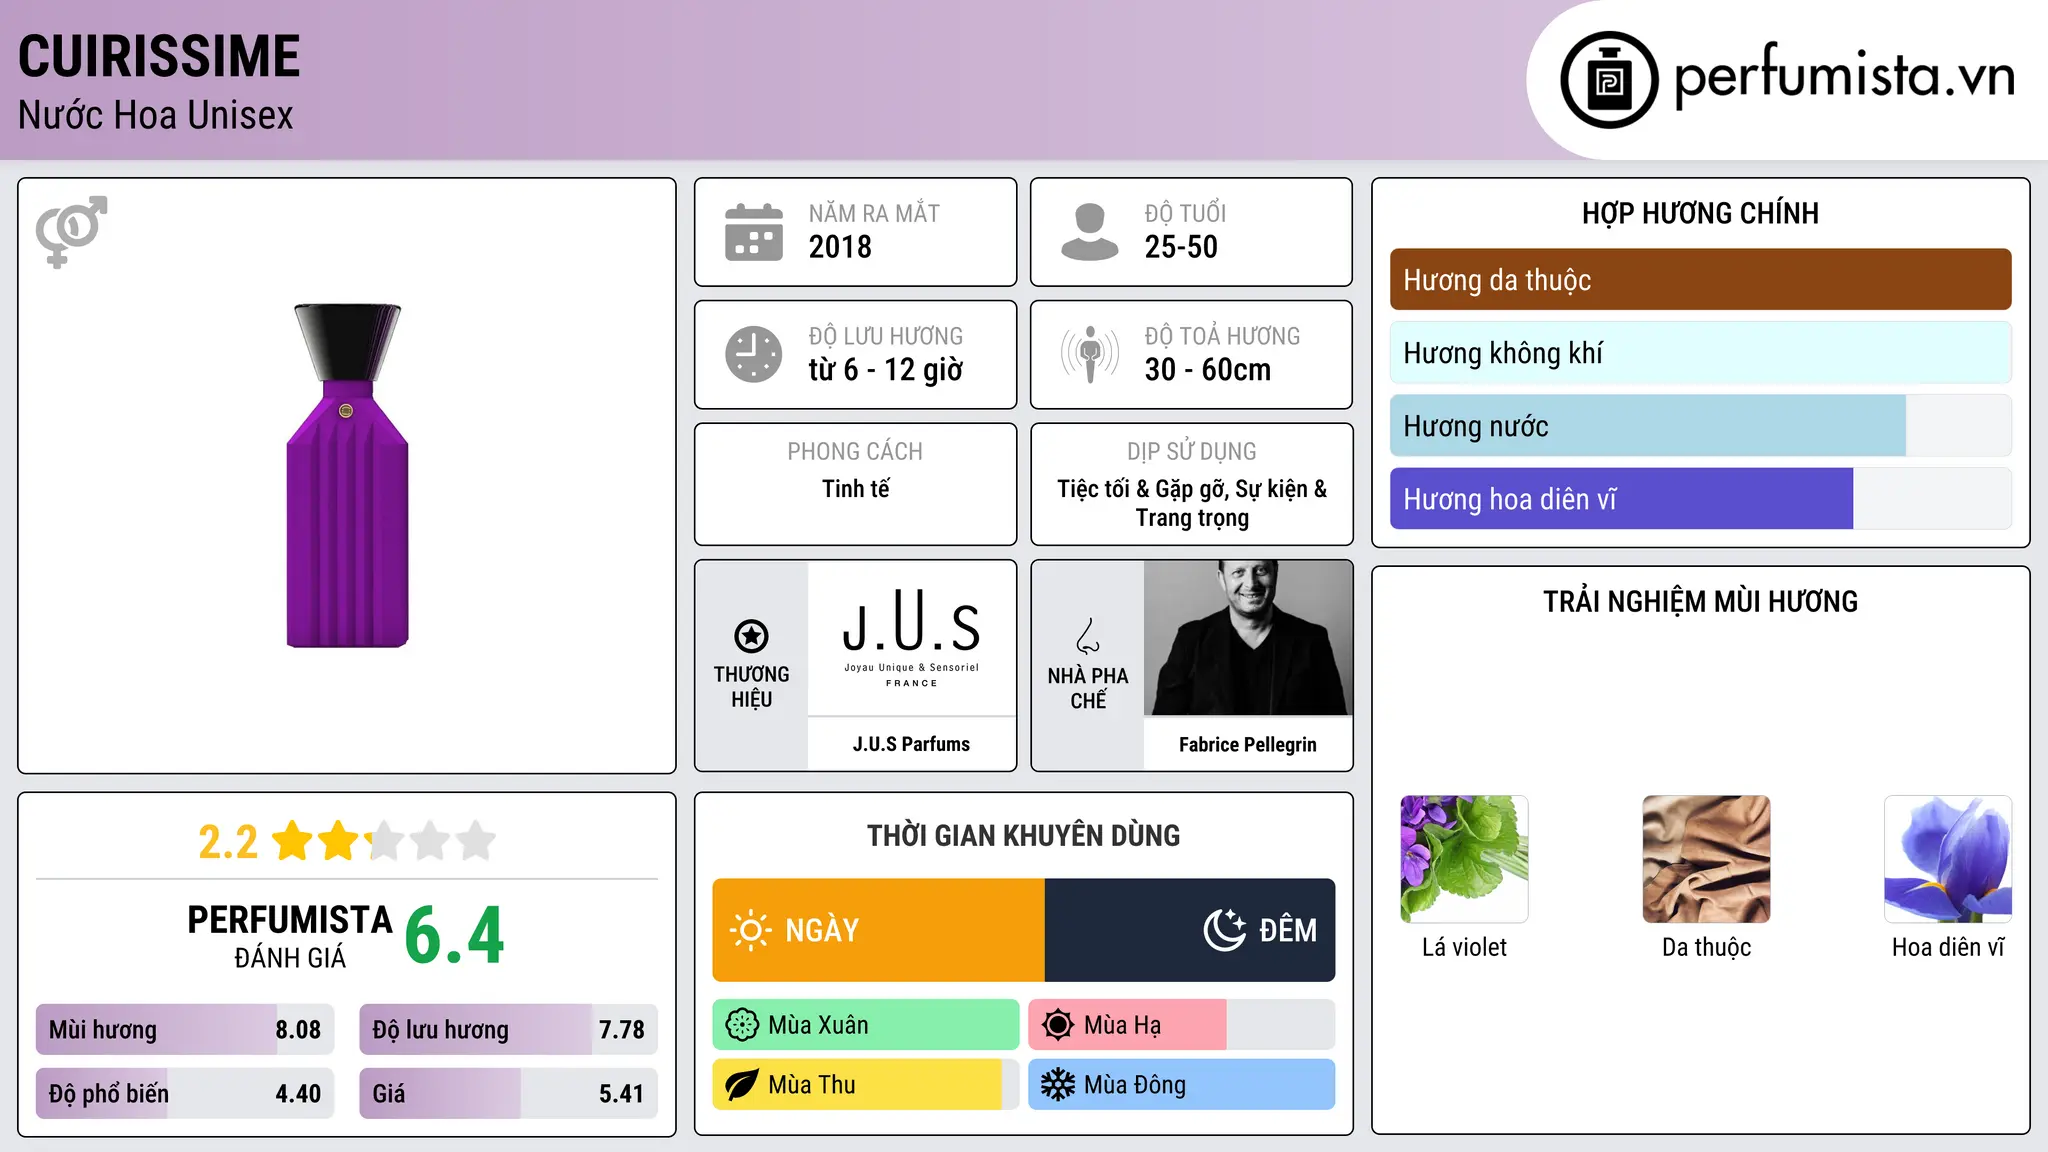
Task: Click the star badge icon above THƯƠNG HIỆU
Action: point(751,636)
